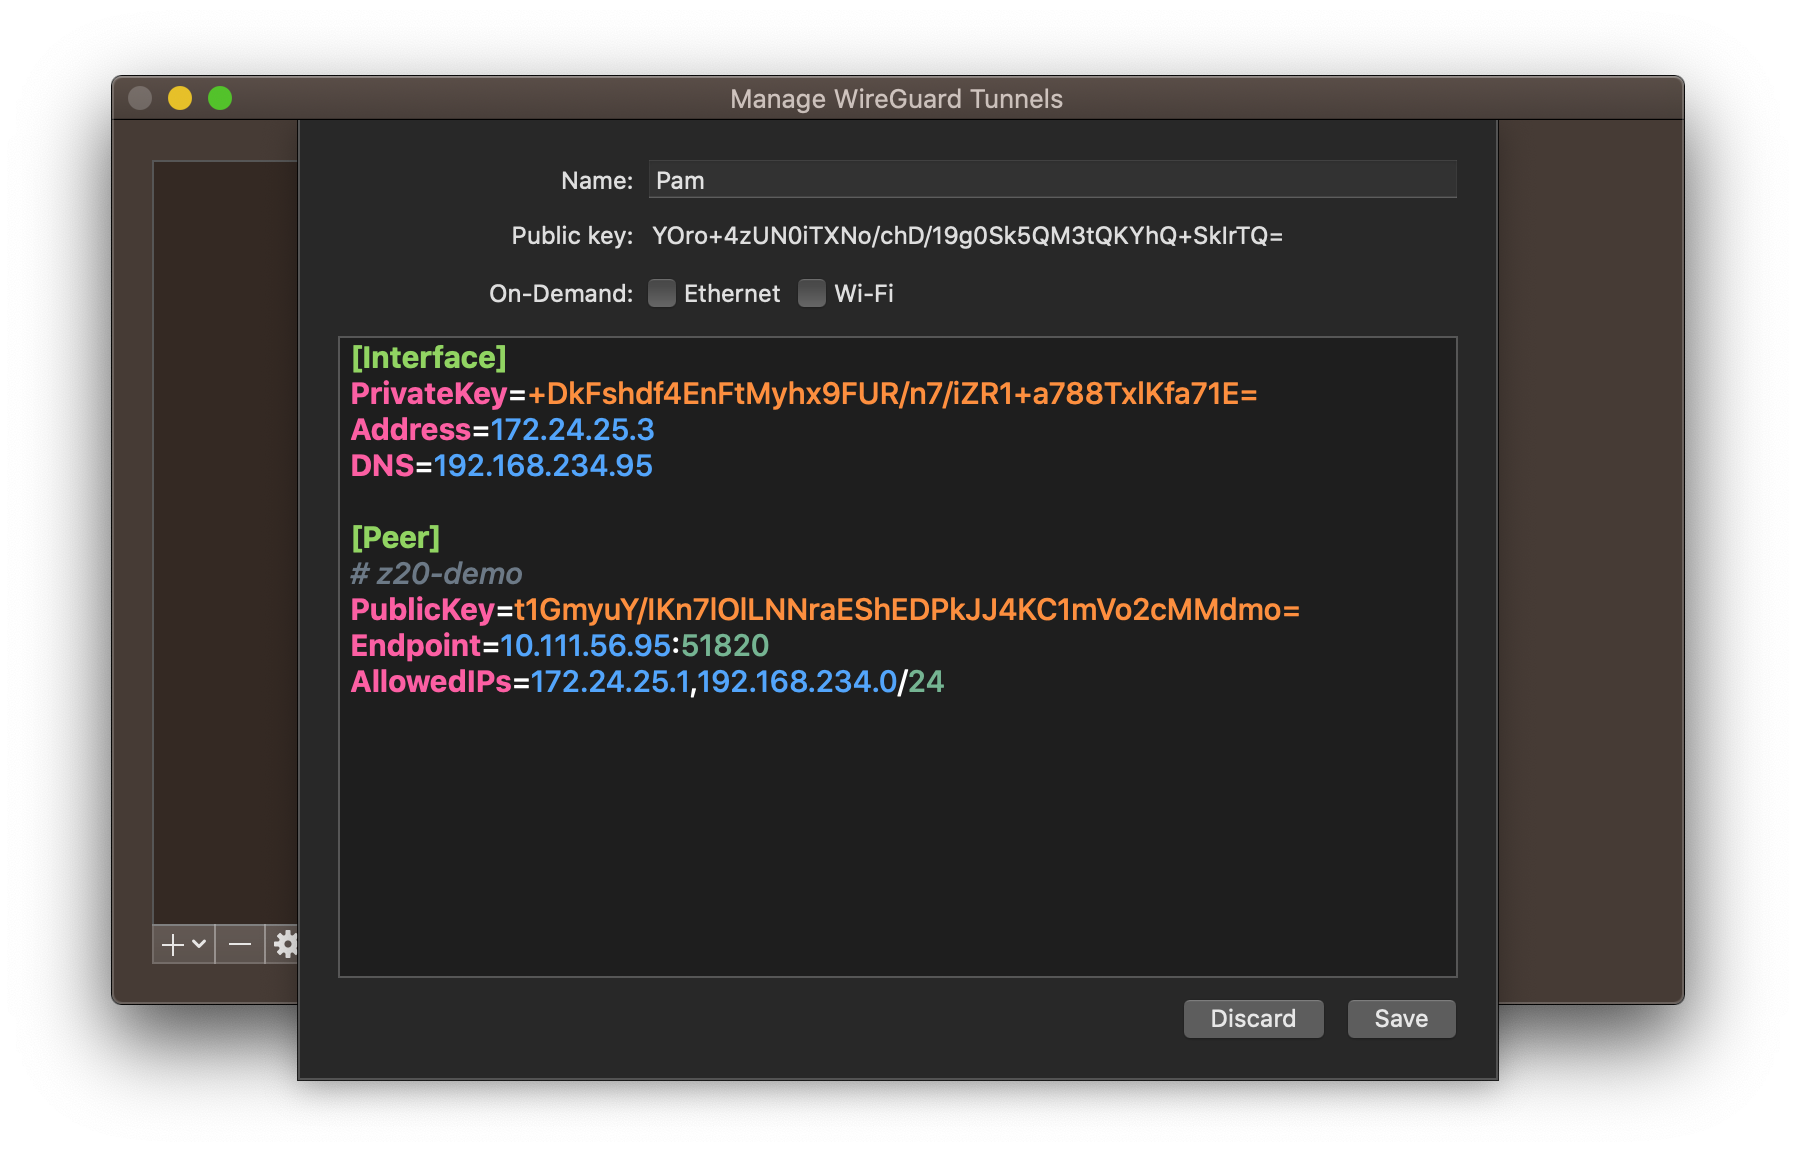Click the peer PublicKey line
Screen dimensions: 1796x1152
click(x=825, y=610)
